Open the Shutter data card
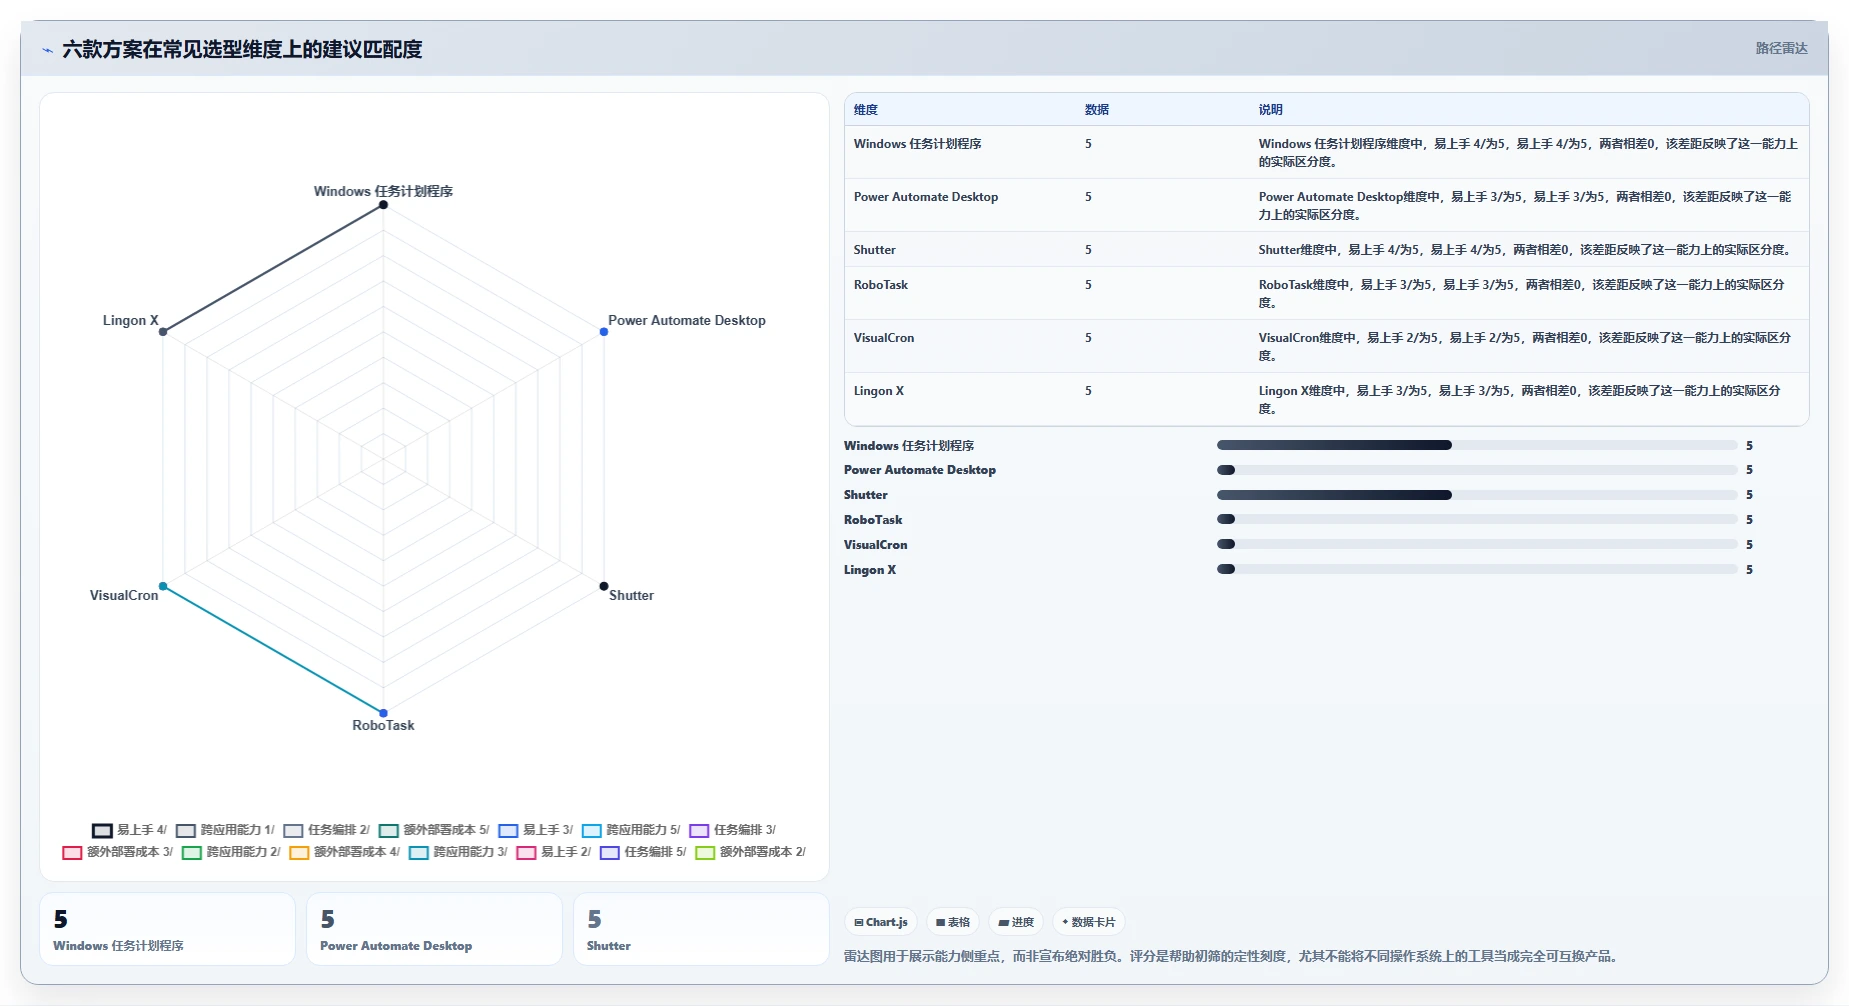This screenshot has height=1006, width=1849. pos(701,929)
